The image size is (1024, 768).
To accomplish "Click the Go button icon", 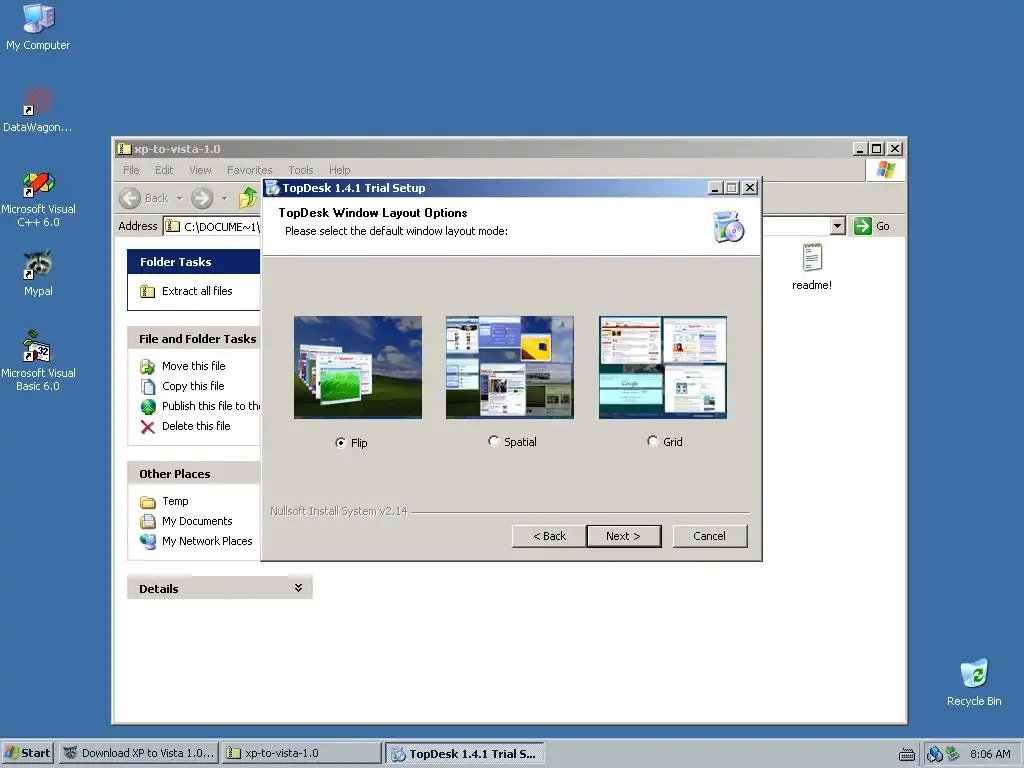I will tap(863, 226).
